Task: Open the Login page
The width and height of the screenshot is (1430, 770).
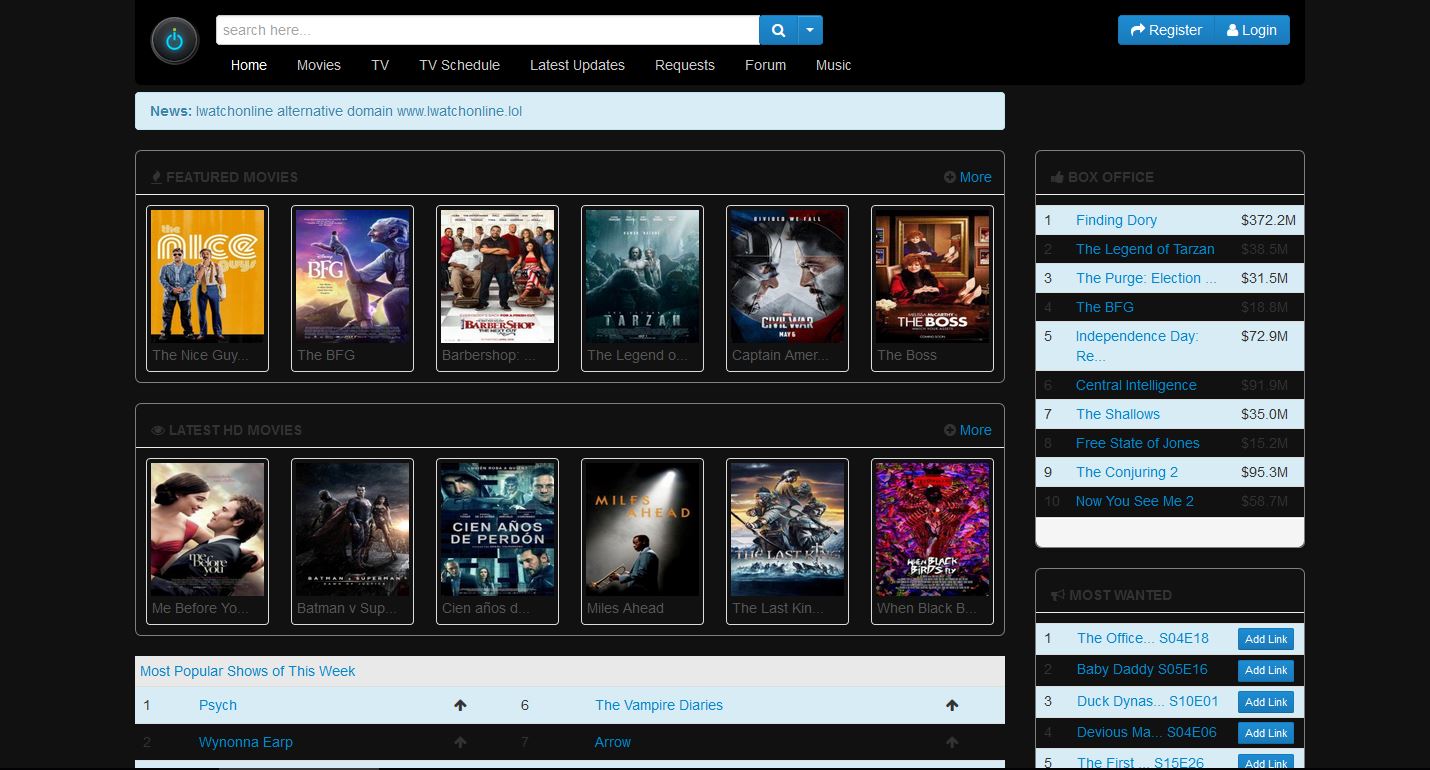Action: (1252, 30)
